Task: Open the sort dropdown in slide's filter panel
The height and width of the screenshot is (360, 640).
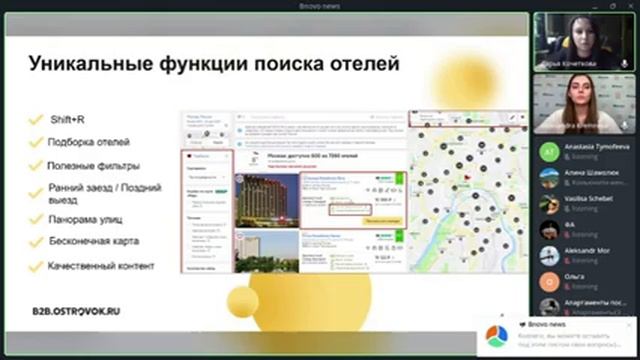Action: (207, 177)
